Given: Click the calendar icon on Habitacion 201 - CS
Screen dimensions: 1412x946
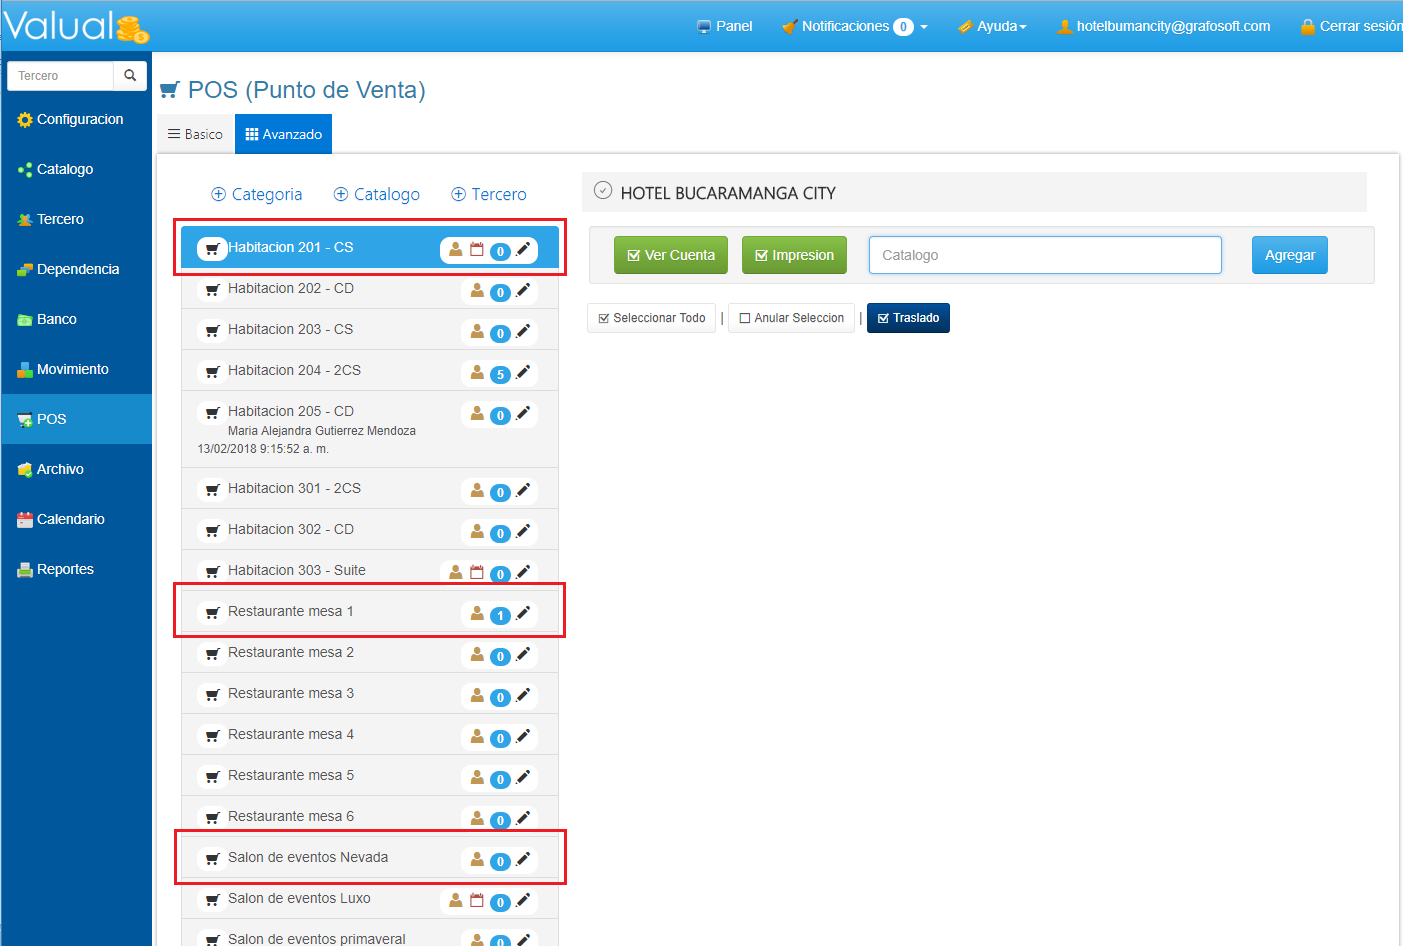Looking at the screenshot, I should [477, 250].
